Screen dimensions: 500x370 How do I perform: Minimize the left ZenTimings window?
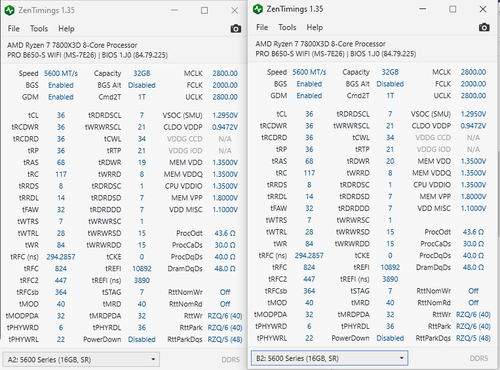point(174,10)
